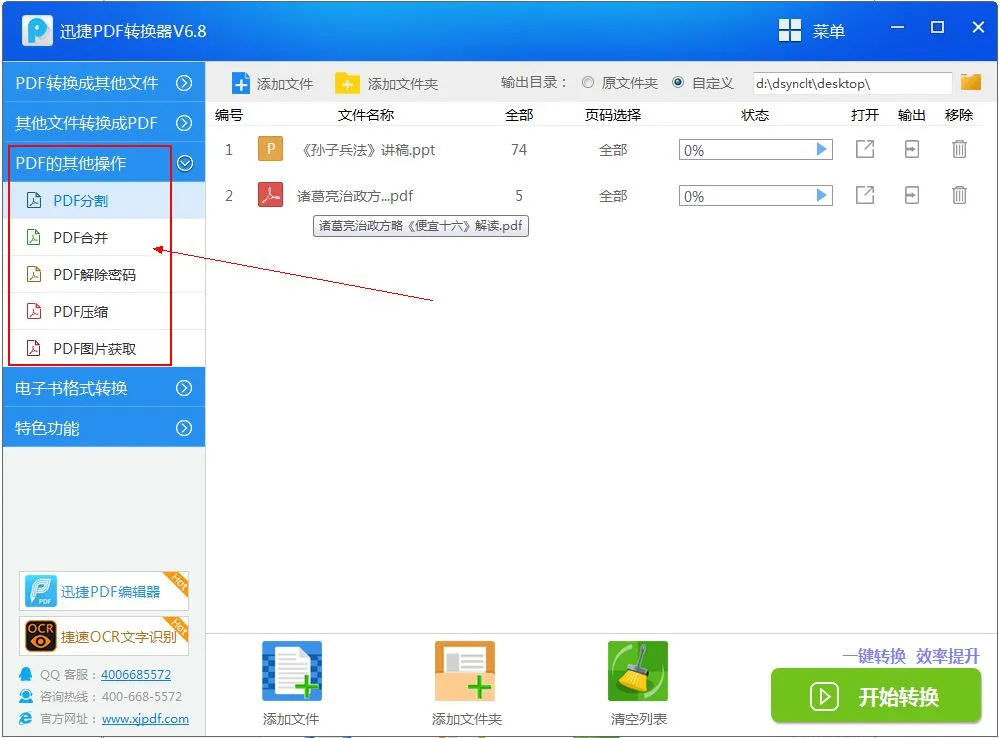This screenshot has width=999, height=738.
Task: Open output folder for 孙子兵法 ppt row
Action: tap(912, 149)
